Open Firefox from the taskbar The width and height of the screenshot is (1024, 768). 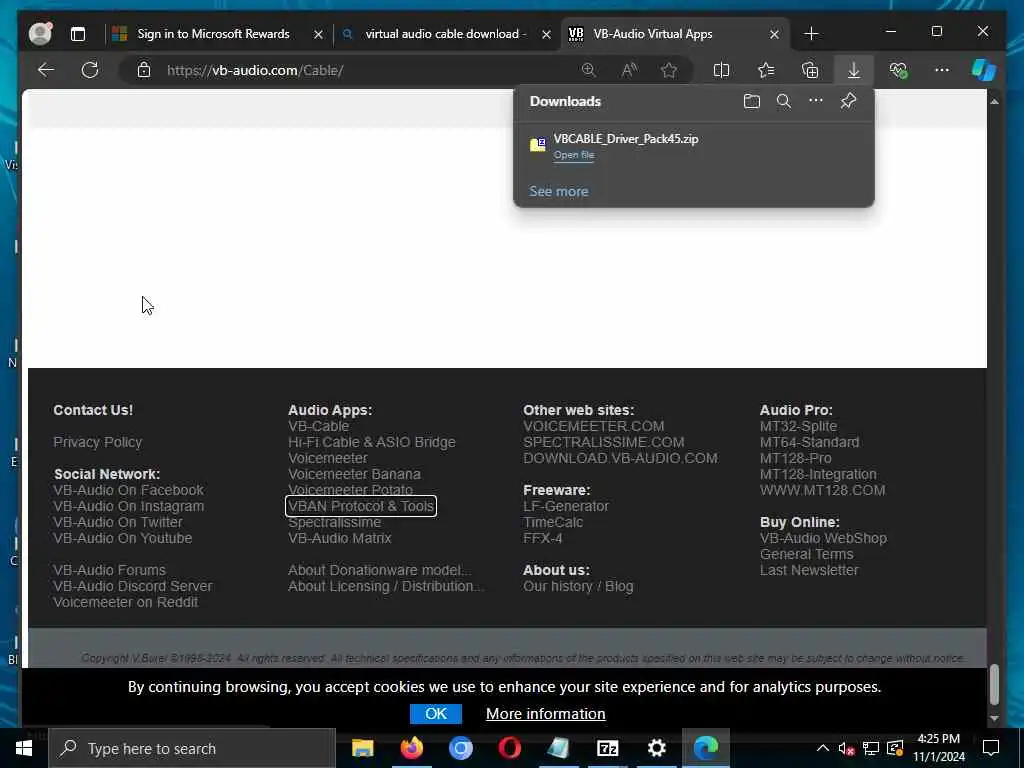[411, 748]
